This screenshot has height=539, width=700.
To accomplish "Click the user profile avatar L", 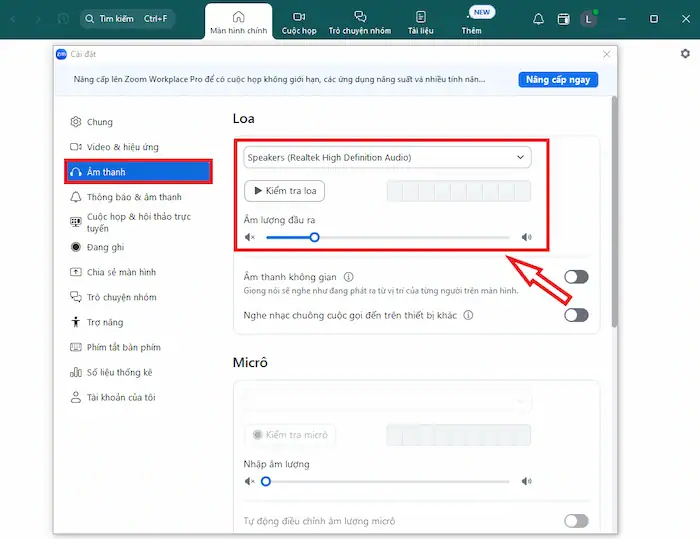I will [x=589, y=19].
